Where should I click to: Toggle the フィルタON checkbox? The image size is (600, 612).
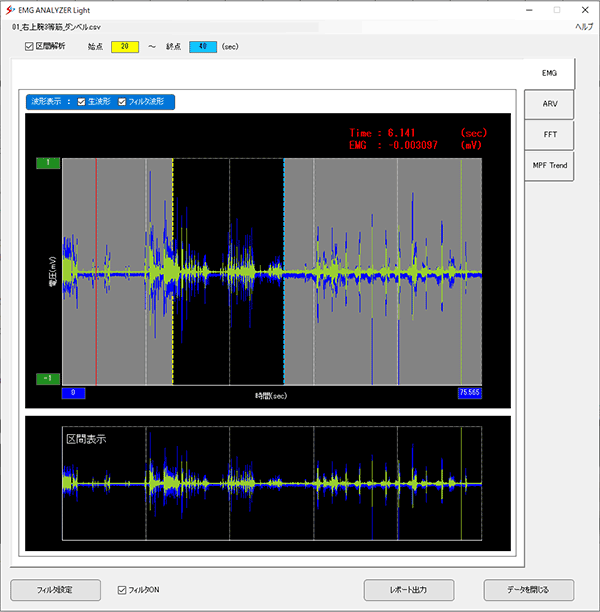122,590
